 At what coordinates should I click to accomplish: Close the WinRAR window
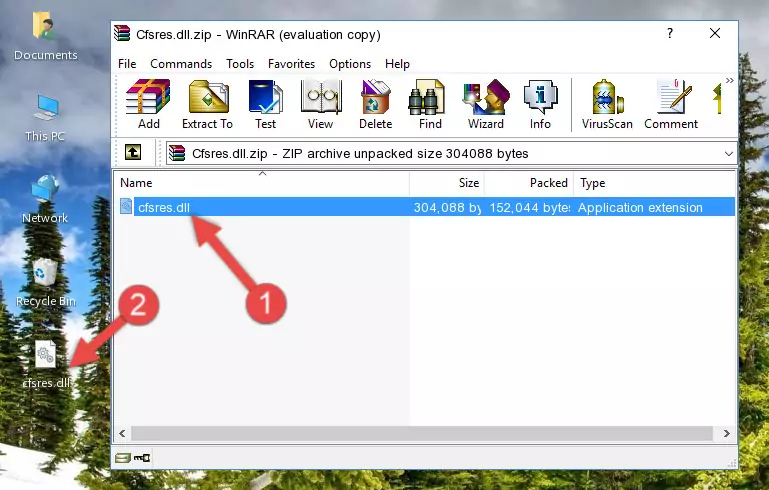(x=715, y=33)
